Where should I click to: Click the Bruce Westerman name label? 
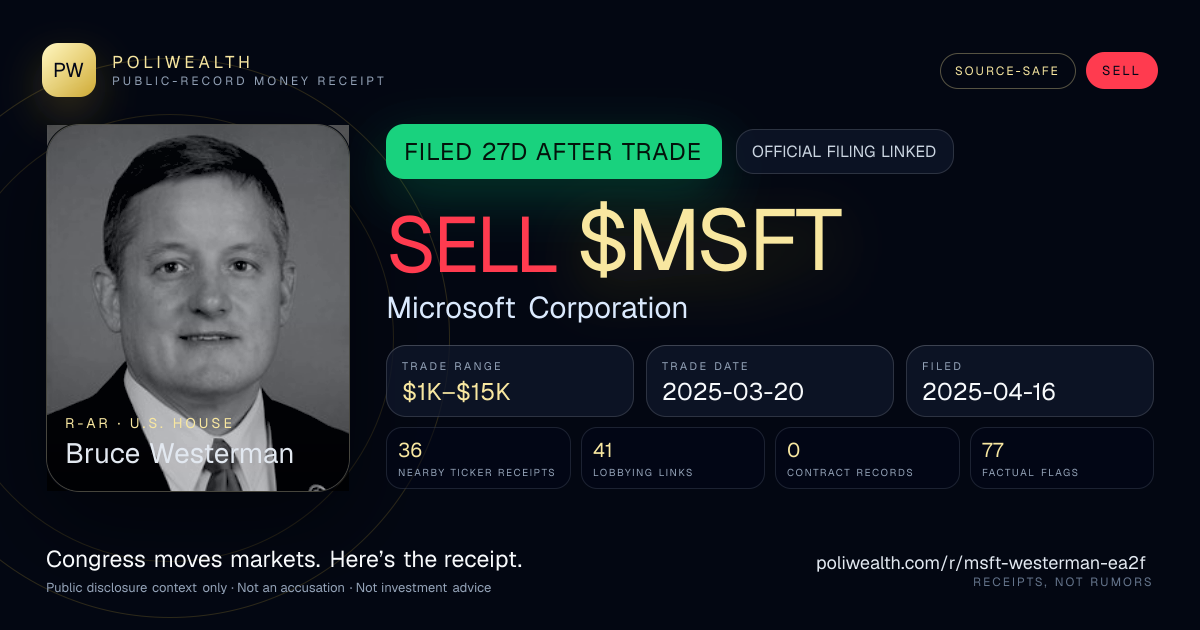[x=180, y=454]
